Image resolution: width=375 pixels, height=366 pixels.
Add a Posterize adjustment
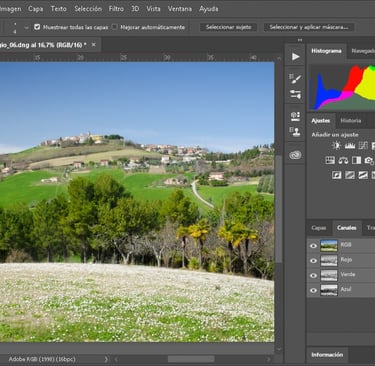click(350, 175)
